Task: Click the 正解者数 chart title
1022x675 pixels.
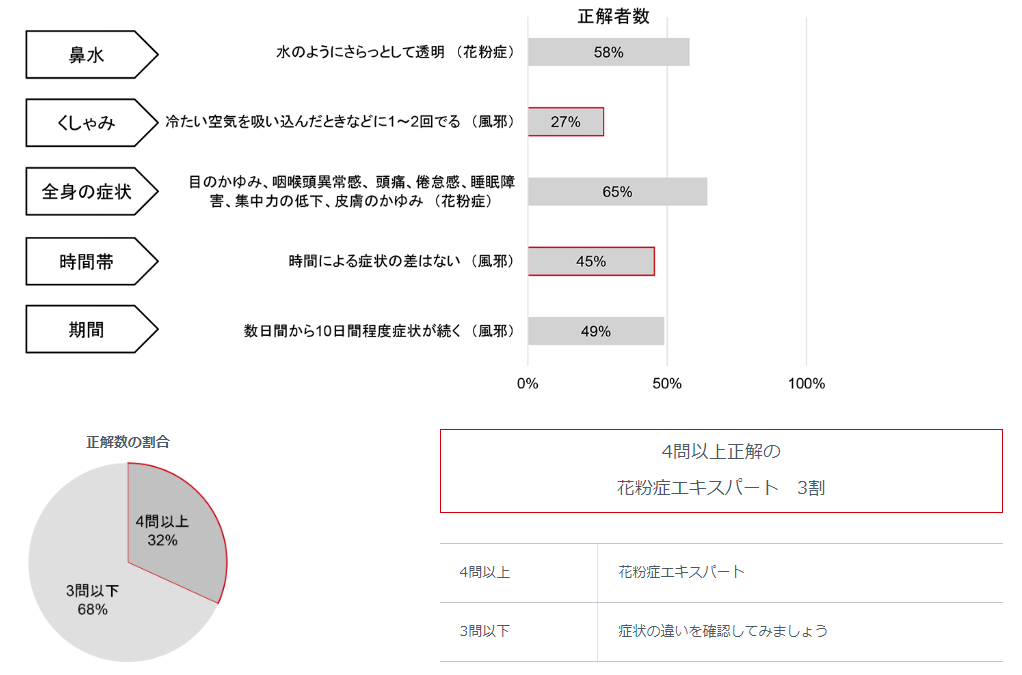Action: click(613, 16)
